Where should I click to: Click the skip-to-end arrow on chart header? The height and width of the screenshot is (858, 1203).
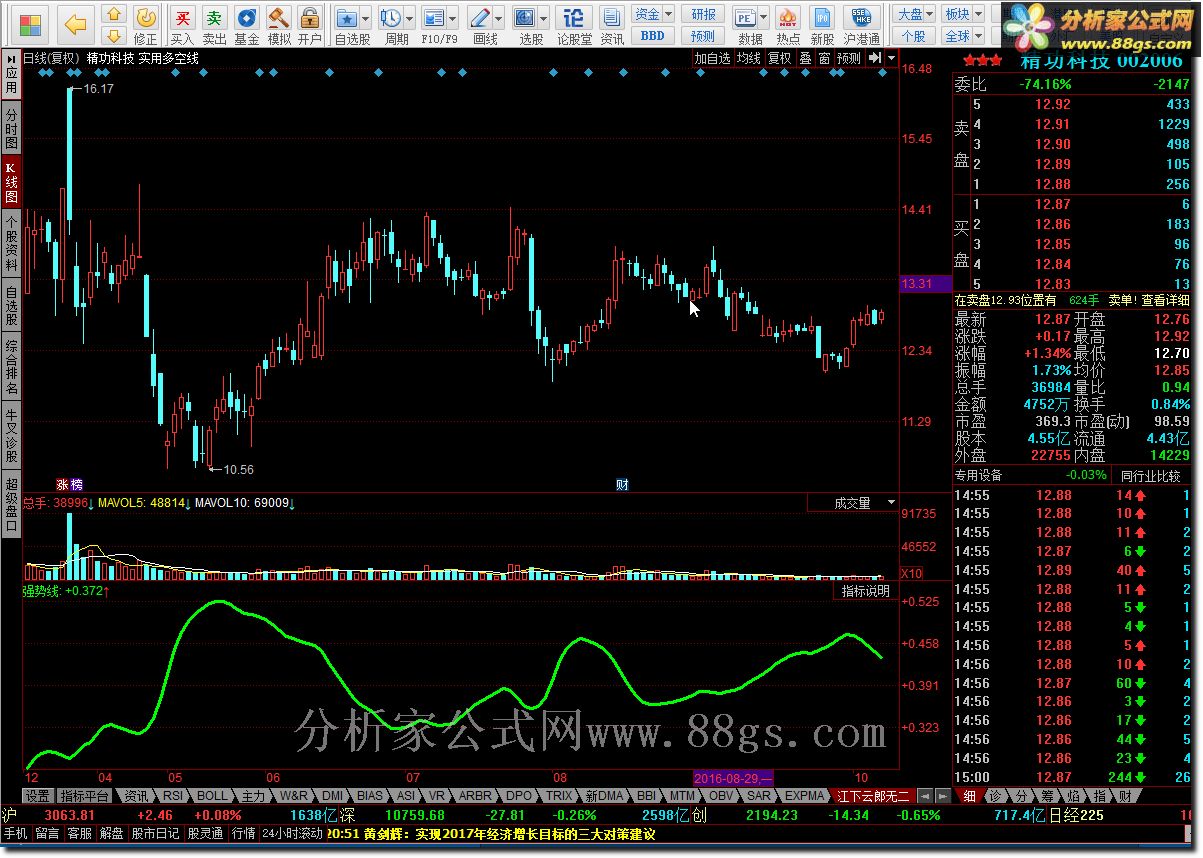[x=875, y=58]
